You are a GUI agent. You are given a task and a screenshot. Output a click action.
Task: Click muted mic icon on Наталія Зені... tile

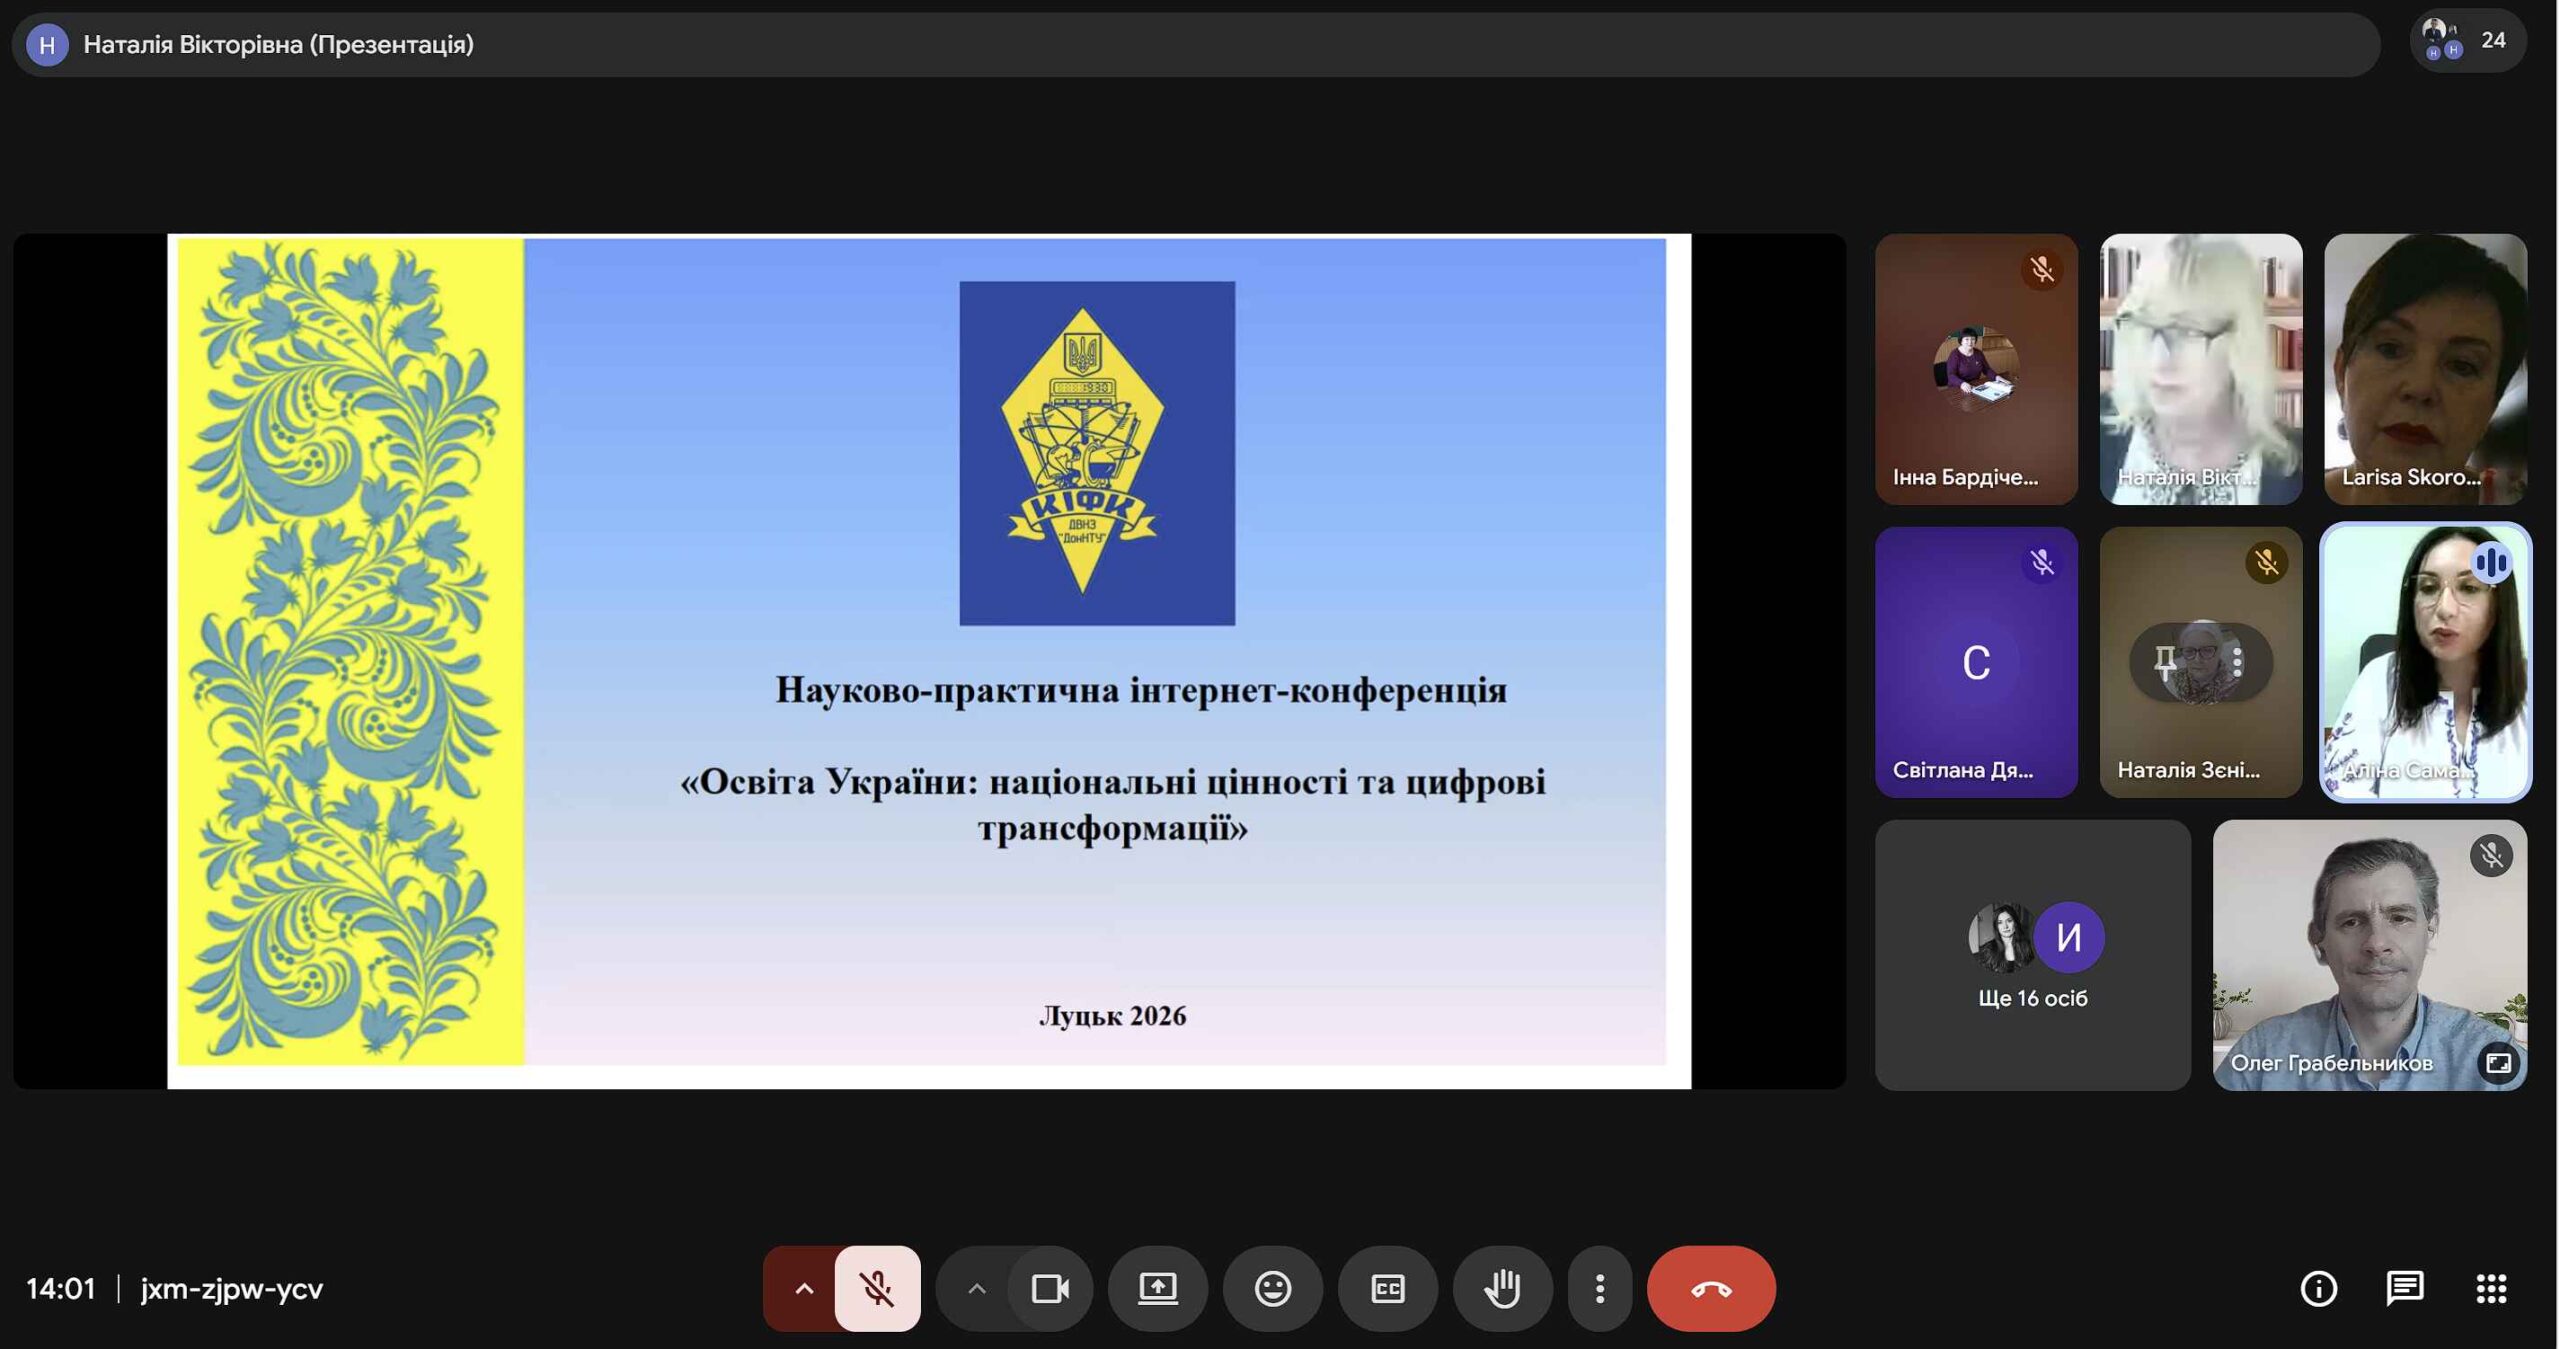2266,562
